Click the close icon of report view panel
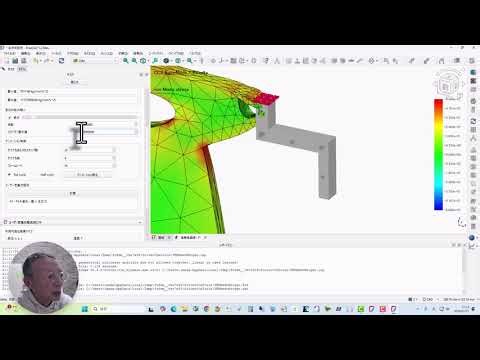This screenshot has width=480, height=360. 460,245
